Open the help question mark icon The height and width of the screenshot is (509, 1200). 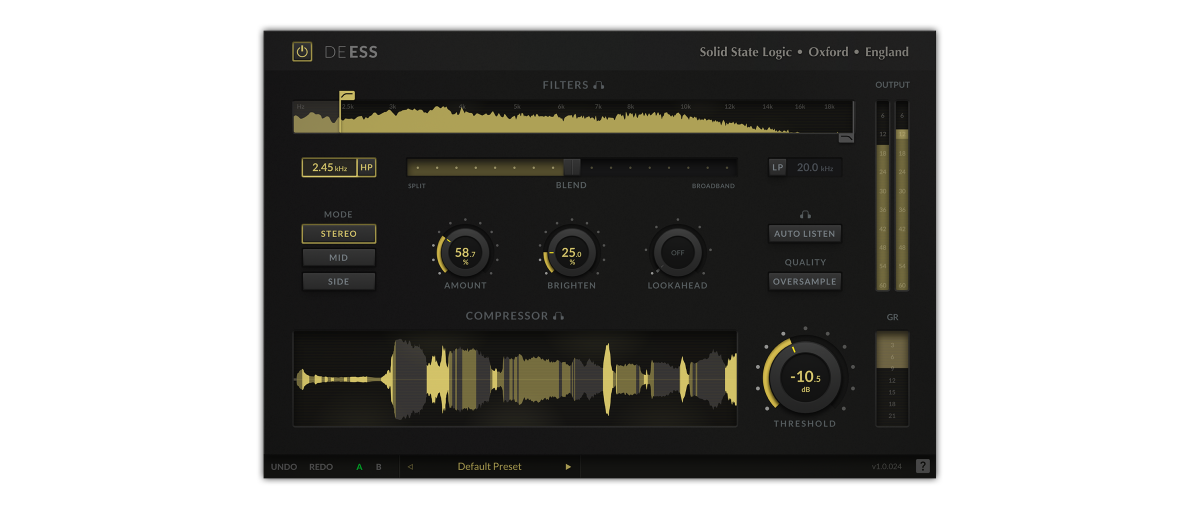pos(922,466)
